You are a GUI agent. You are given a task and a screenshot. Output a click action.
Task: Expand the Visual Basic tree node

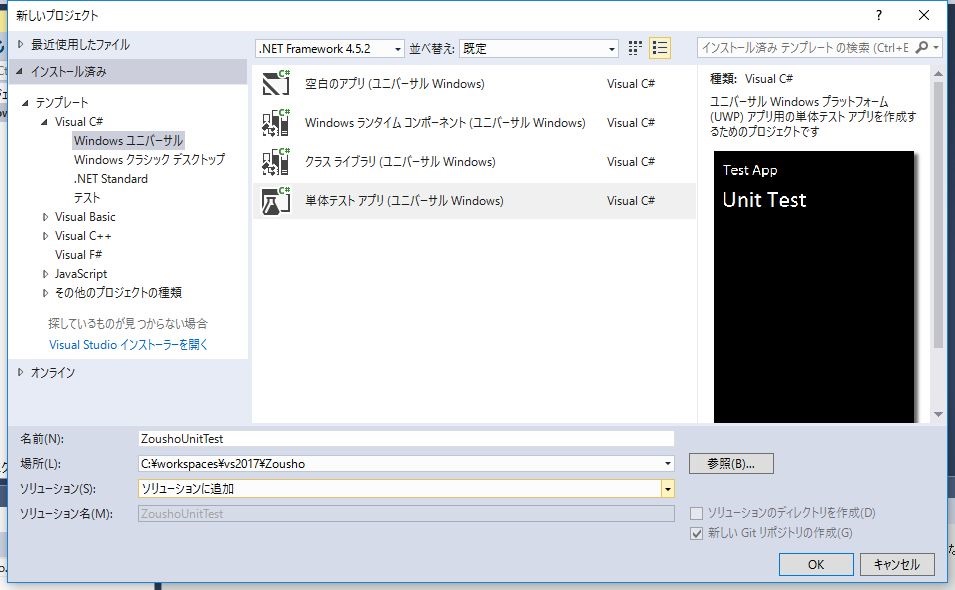(x=46, y=217)
